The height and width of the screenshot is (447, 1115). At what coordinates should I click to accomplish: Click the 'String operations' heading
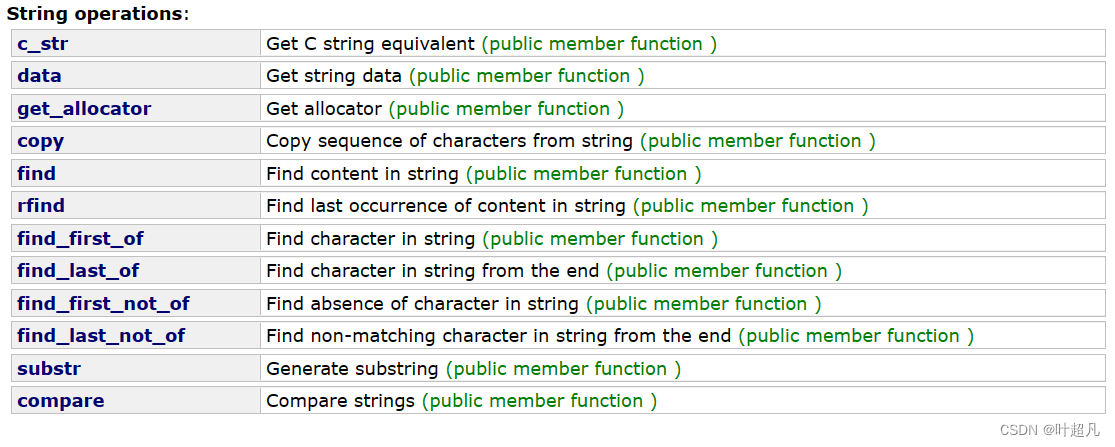[97, 14]
